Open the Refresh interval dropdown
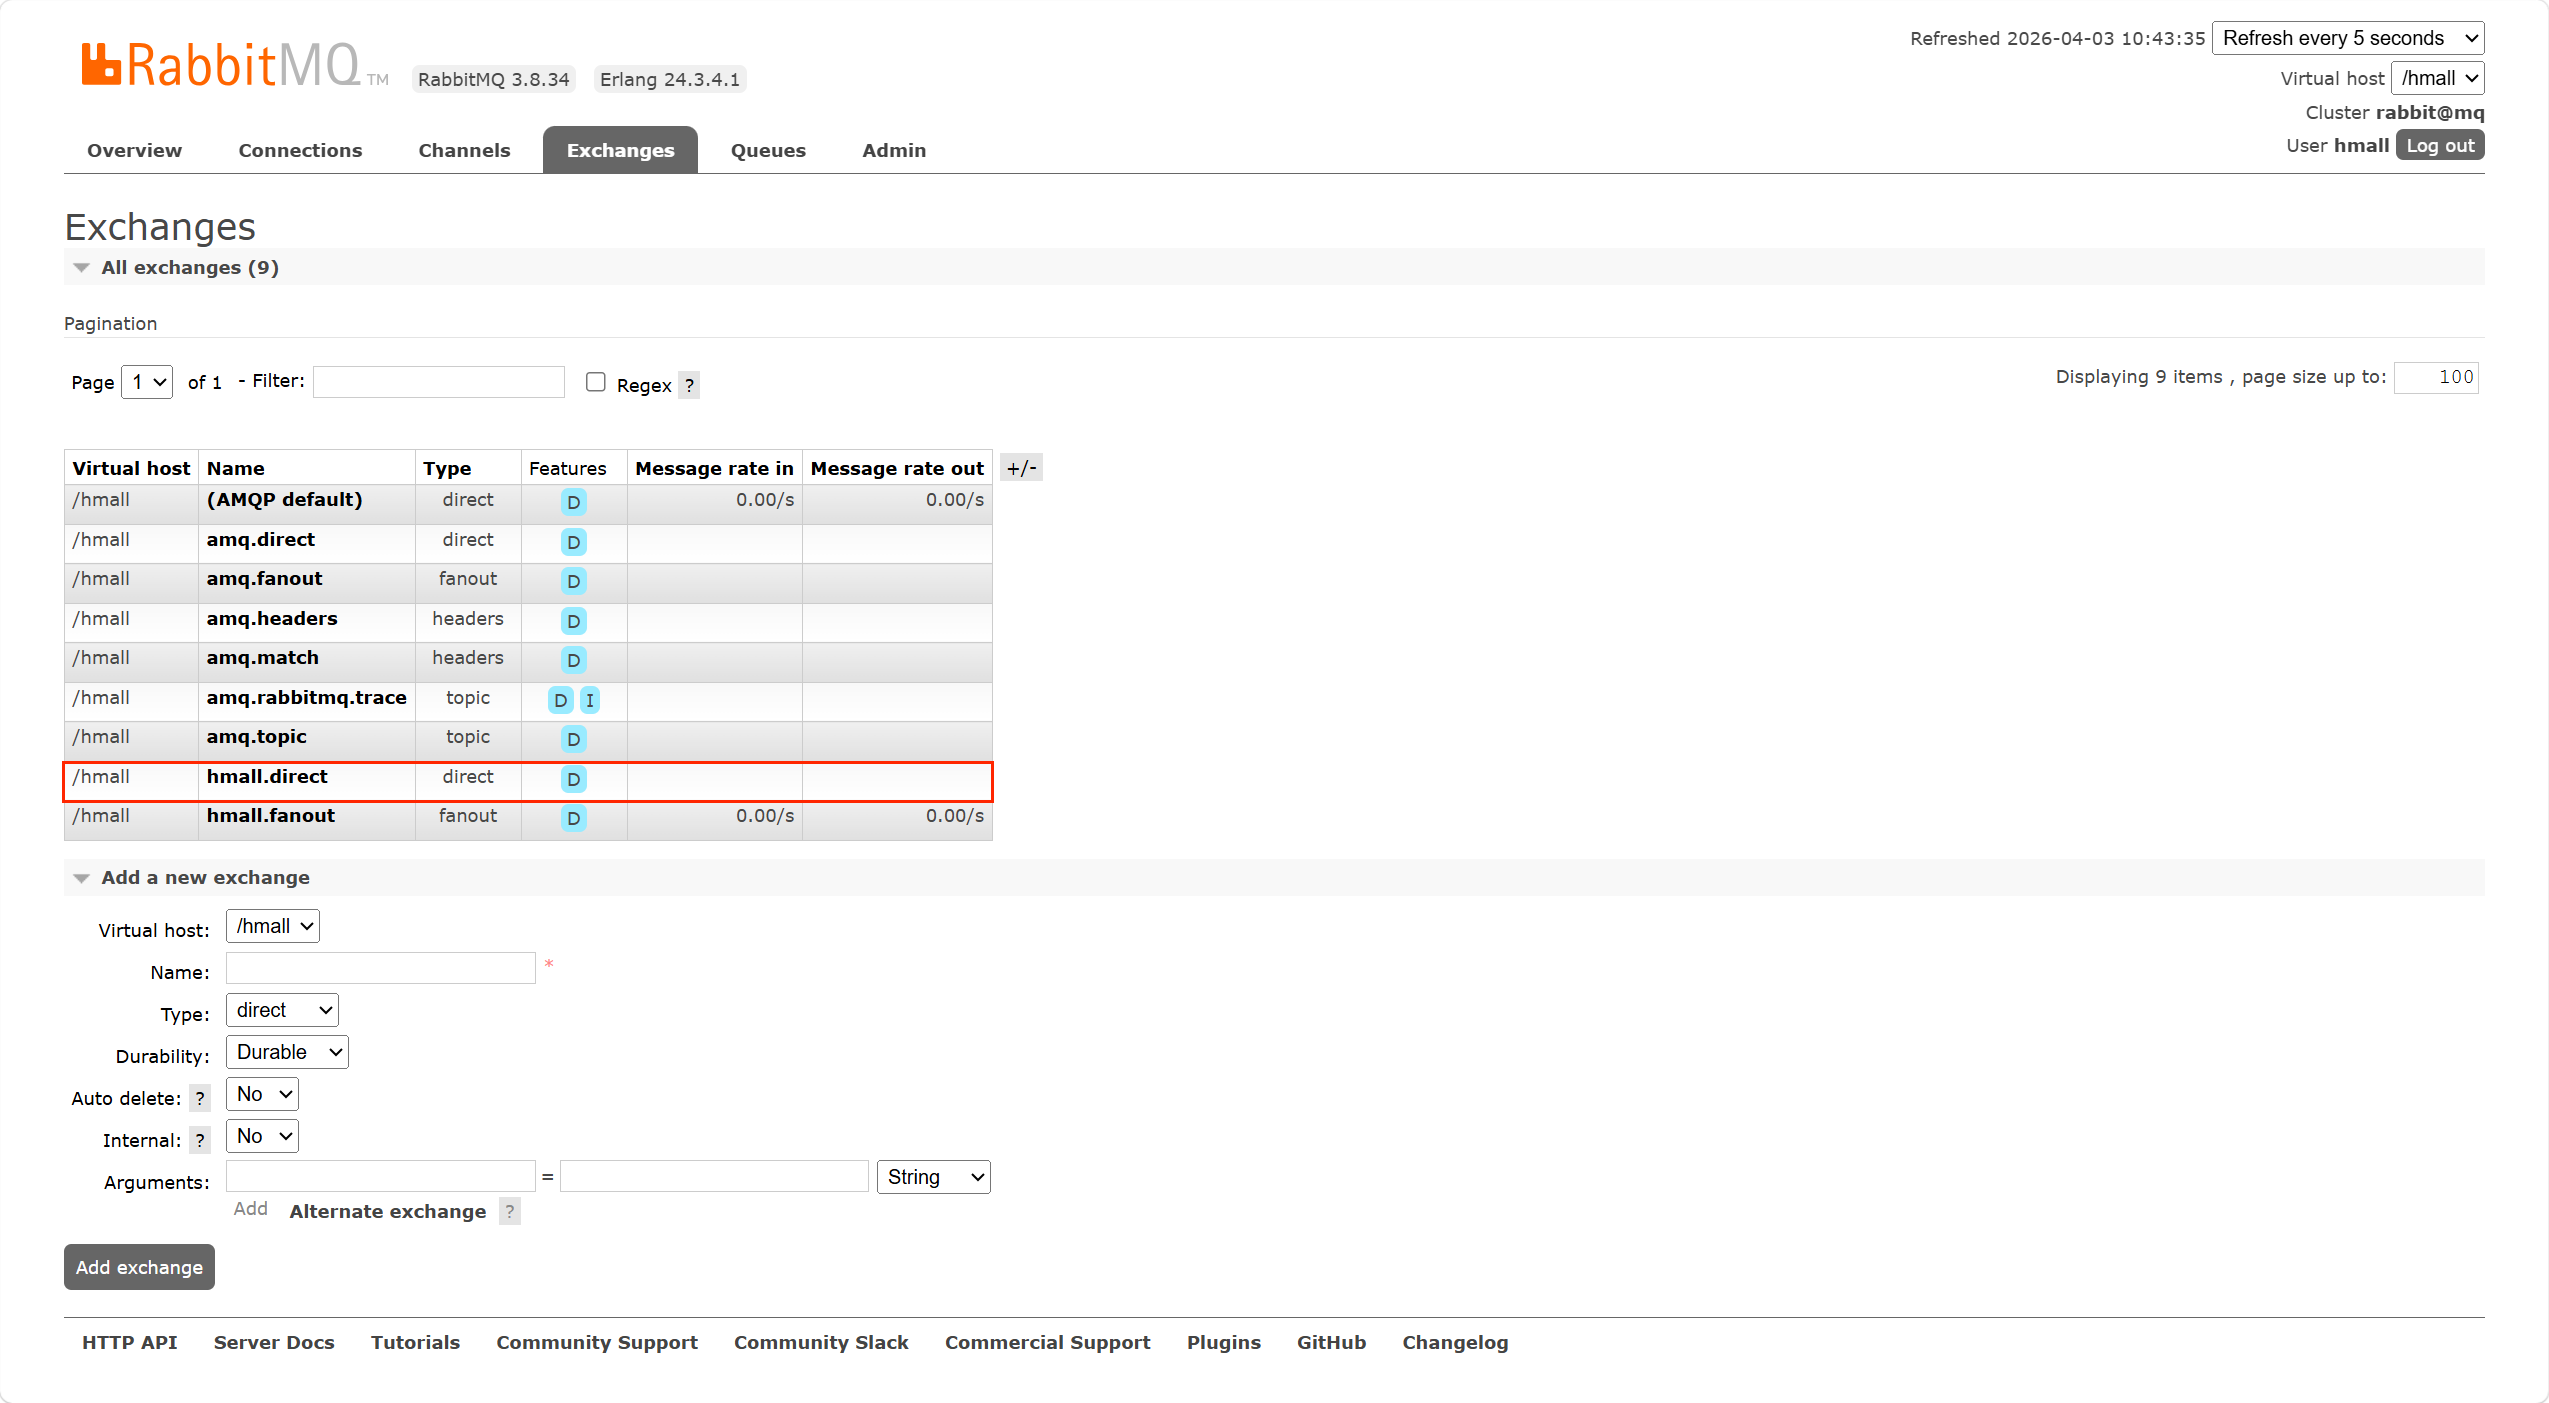The image size is (2549, 1403). click(2347, 38)
